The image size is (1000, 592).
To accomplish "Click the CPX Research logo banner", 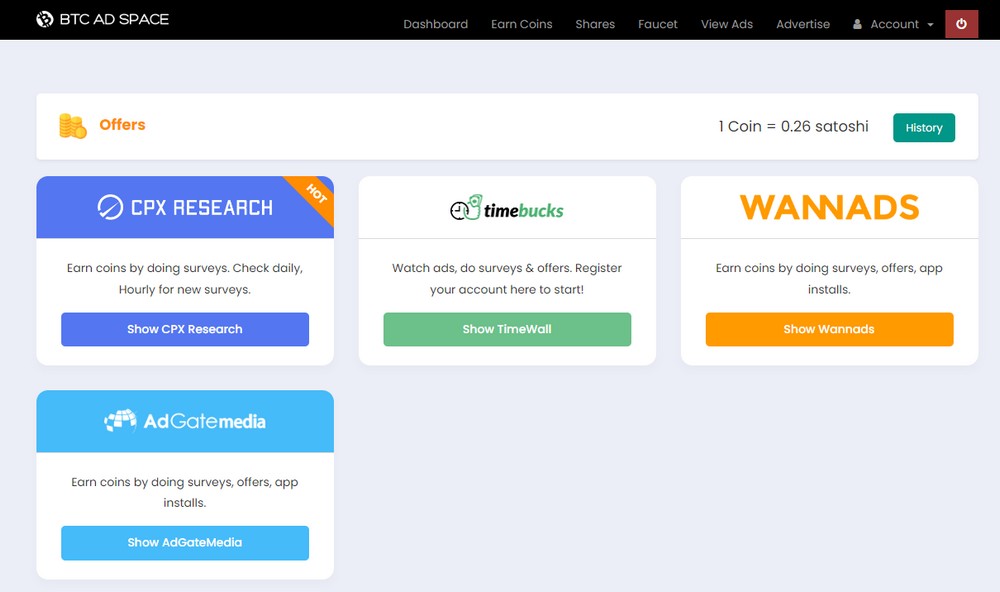I will (x=185, y=207).
